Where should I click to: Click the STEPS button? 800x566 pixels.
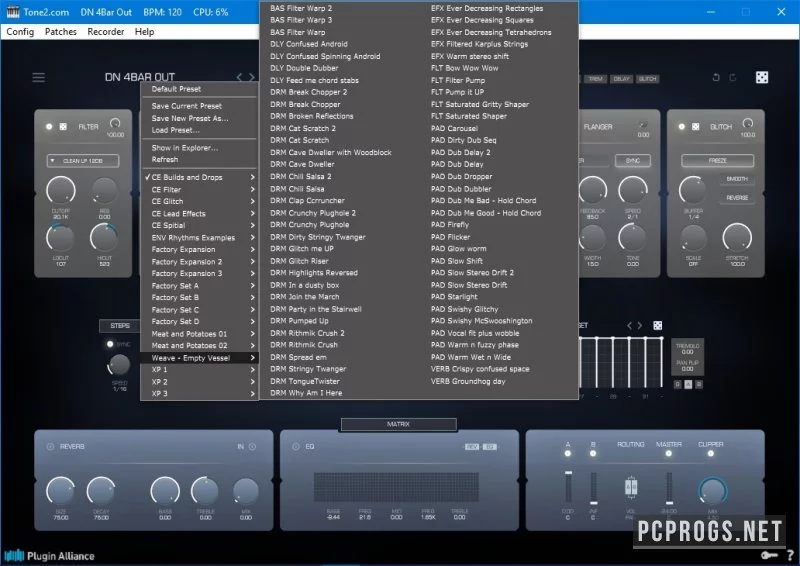pos(120,326)
